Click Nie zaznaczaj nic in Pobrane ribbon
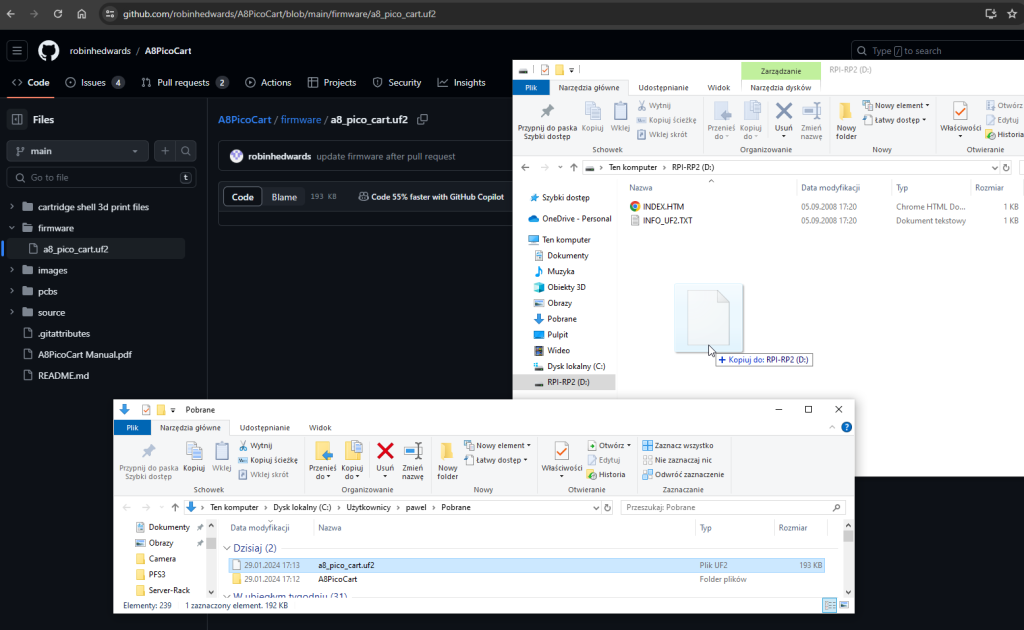The image size is (1024, 630). (x=677, y=460)
